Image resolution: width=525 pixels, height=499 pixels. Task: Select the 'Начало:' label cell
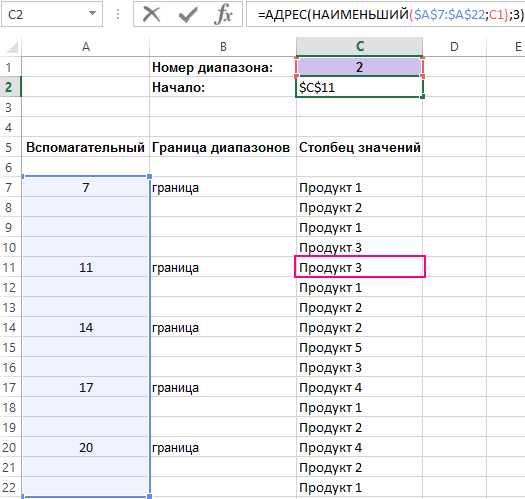223,87
